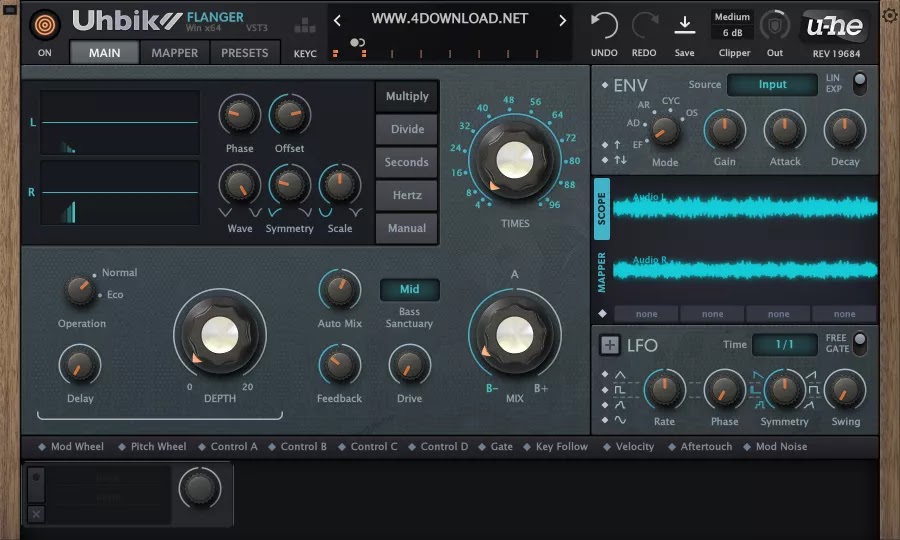
Task: Select the Multiply time mode button
Action: pyautogui.click(x=407, y=96)
